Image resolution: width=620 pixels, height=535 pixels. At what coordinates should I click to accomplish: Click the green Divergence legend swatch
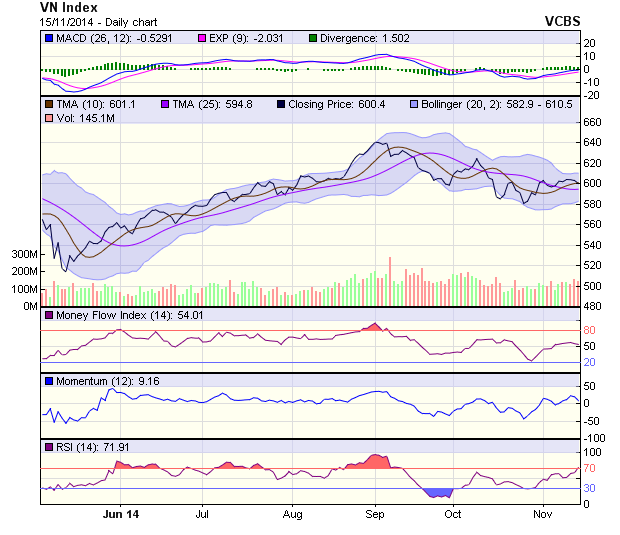tap(312, 38)
